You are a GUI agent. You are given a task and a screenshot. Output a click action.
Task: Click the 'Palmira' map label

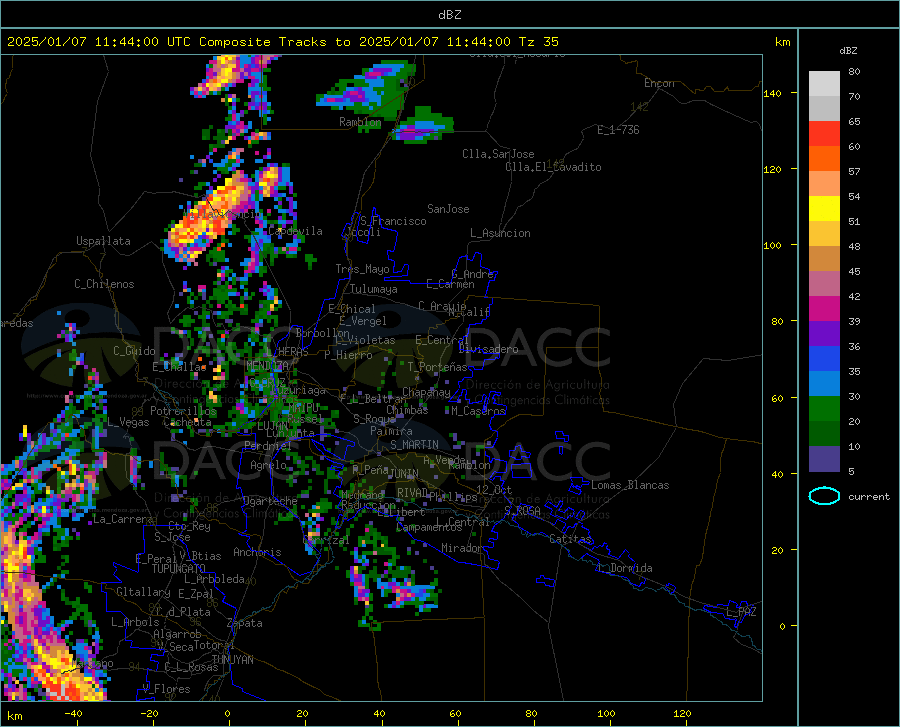391,431
